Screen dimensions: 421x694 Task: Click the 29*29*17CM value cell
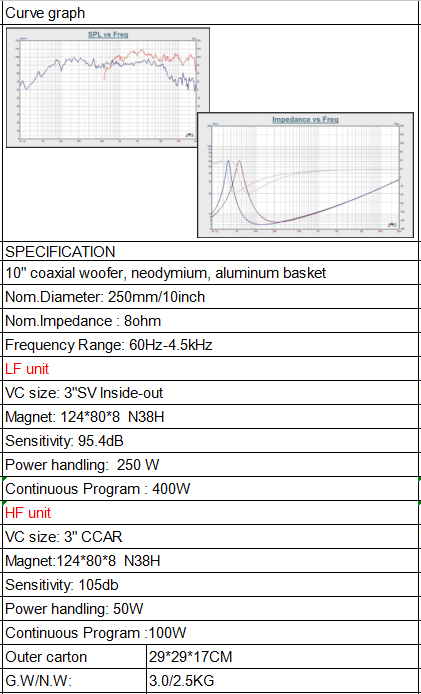[283, 656]
